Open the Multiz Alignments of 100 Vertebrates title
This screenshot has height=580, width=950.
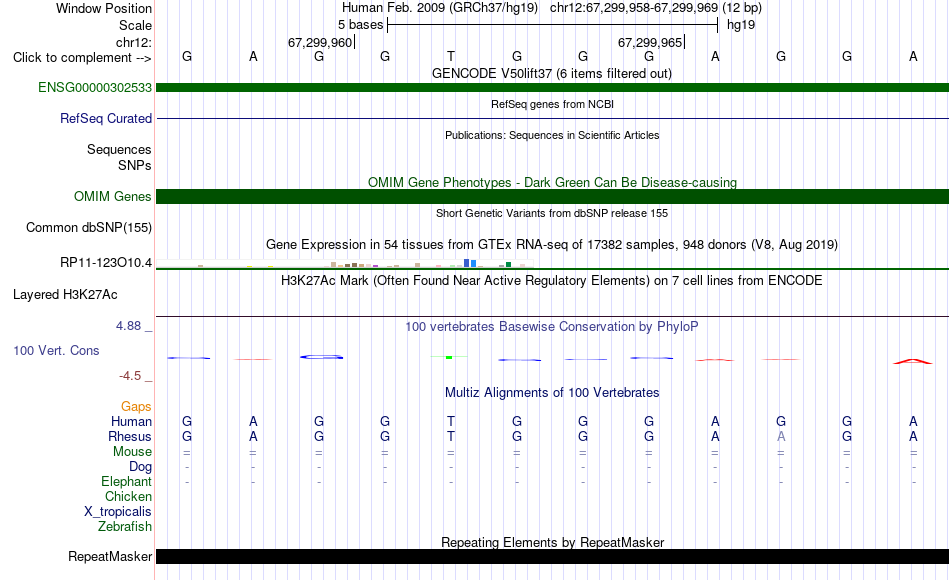click(x=552, y=393)
